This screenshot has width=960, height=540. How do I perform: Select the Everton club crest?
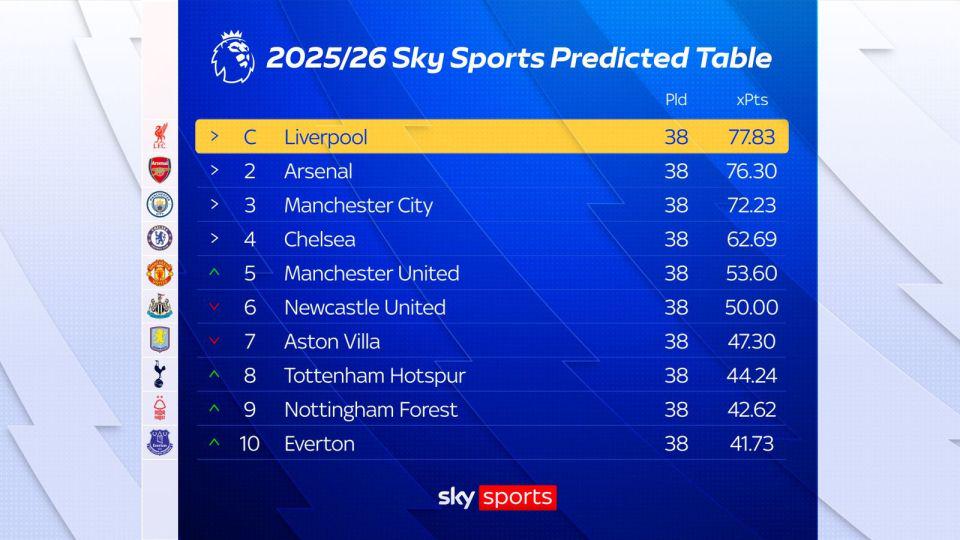pos(160,442)
